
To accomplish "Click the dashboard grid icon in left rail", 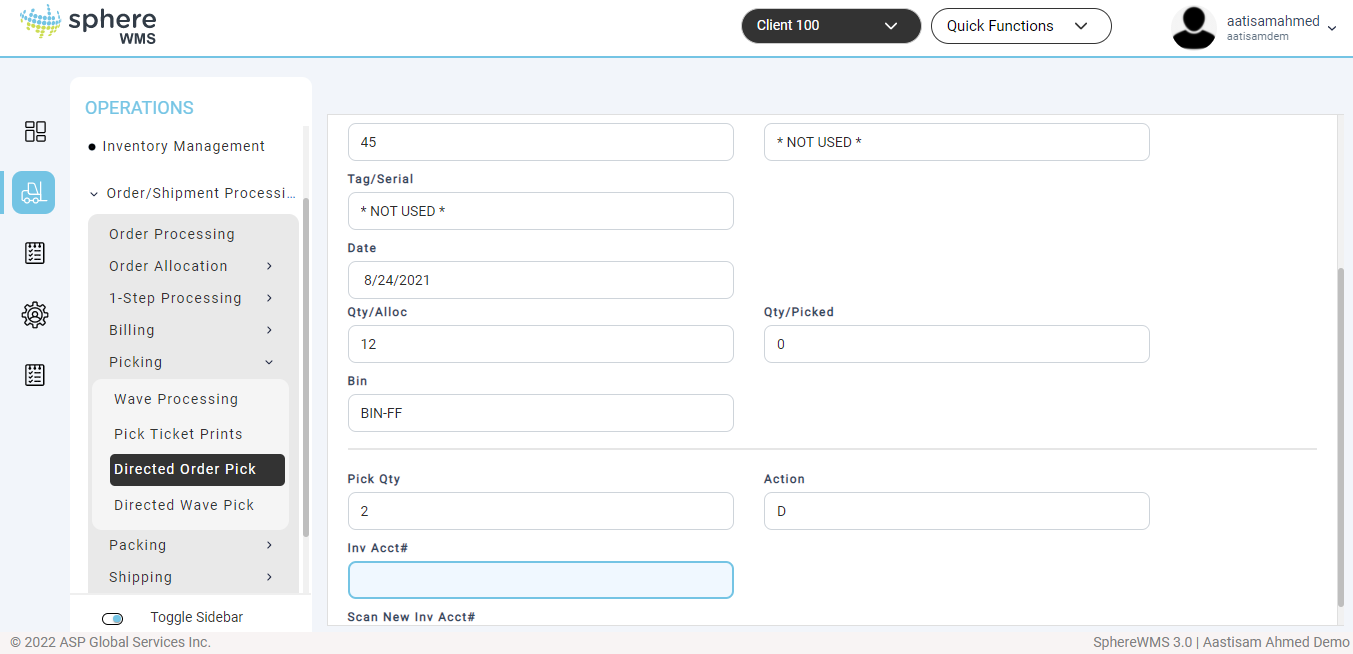I will coord(35,131).
